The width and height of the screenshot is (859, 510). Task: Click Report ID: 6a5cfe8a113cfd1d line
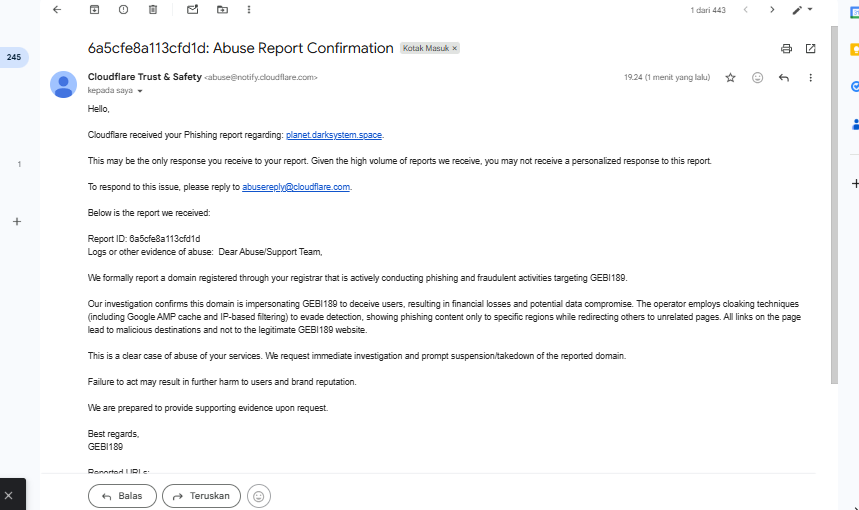click(x=144, y=239)
